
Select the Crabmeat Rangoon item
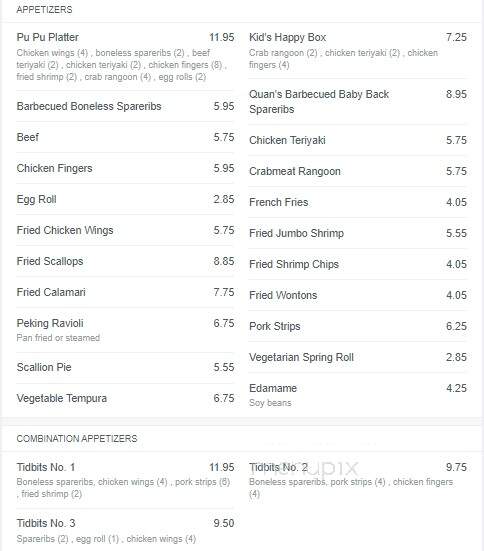358,171
